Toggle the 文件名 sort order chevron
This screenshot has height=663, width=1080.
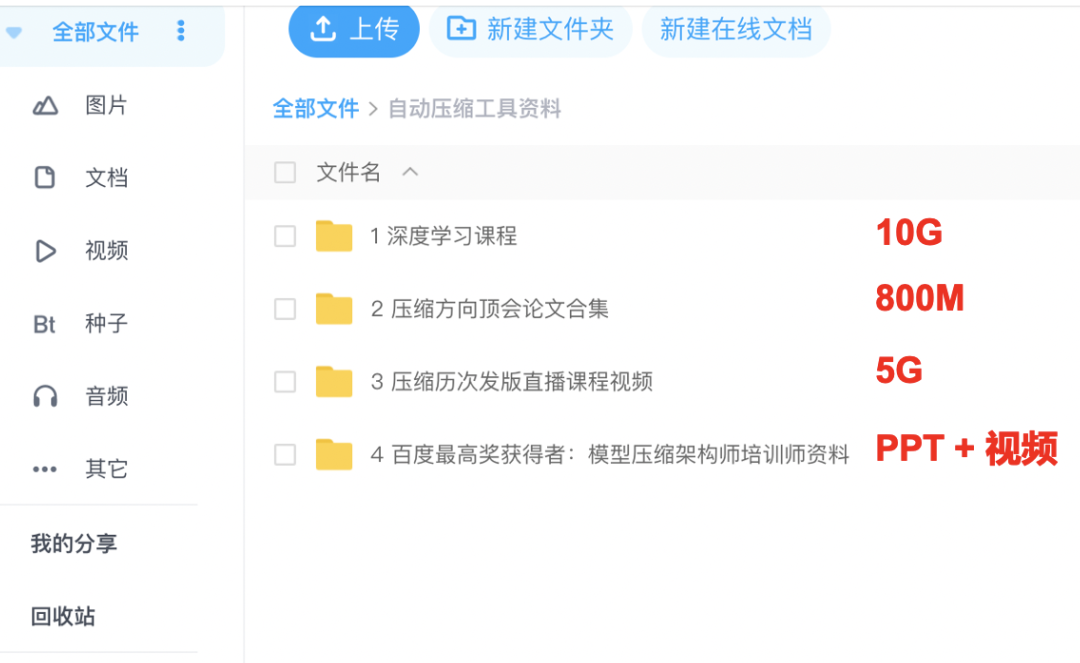(x=409, y=171)
